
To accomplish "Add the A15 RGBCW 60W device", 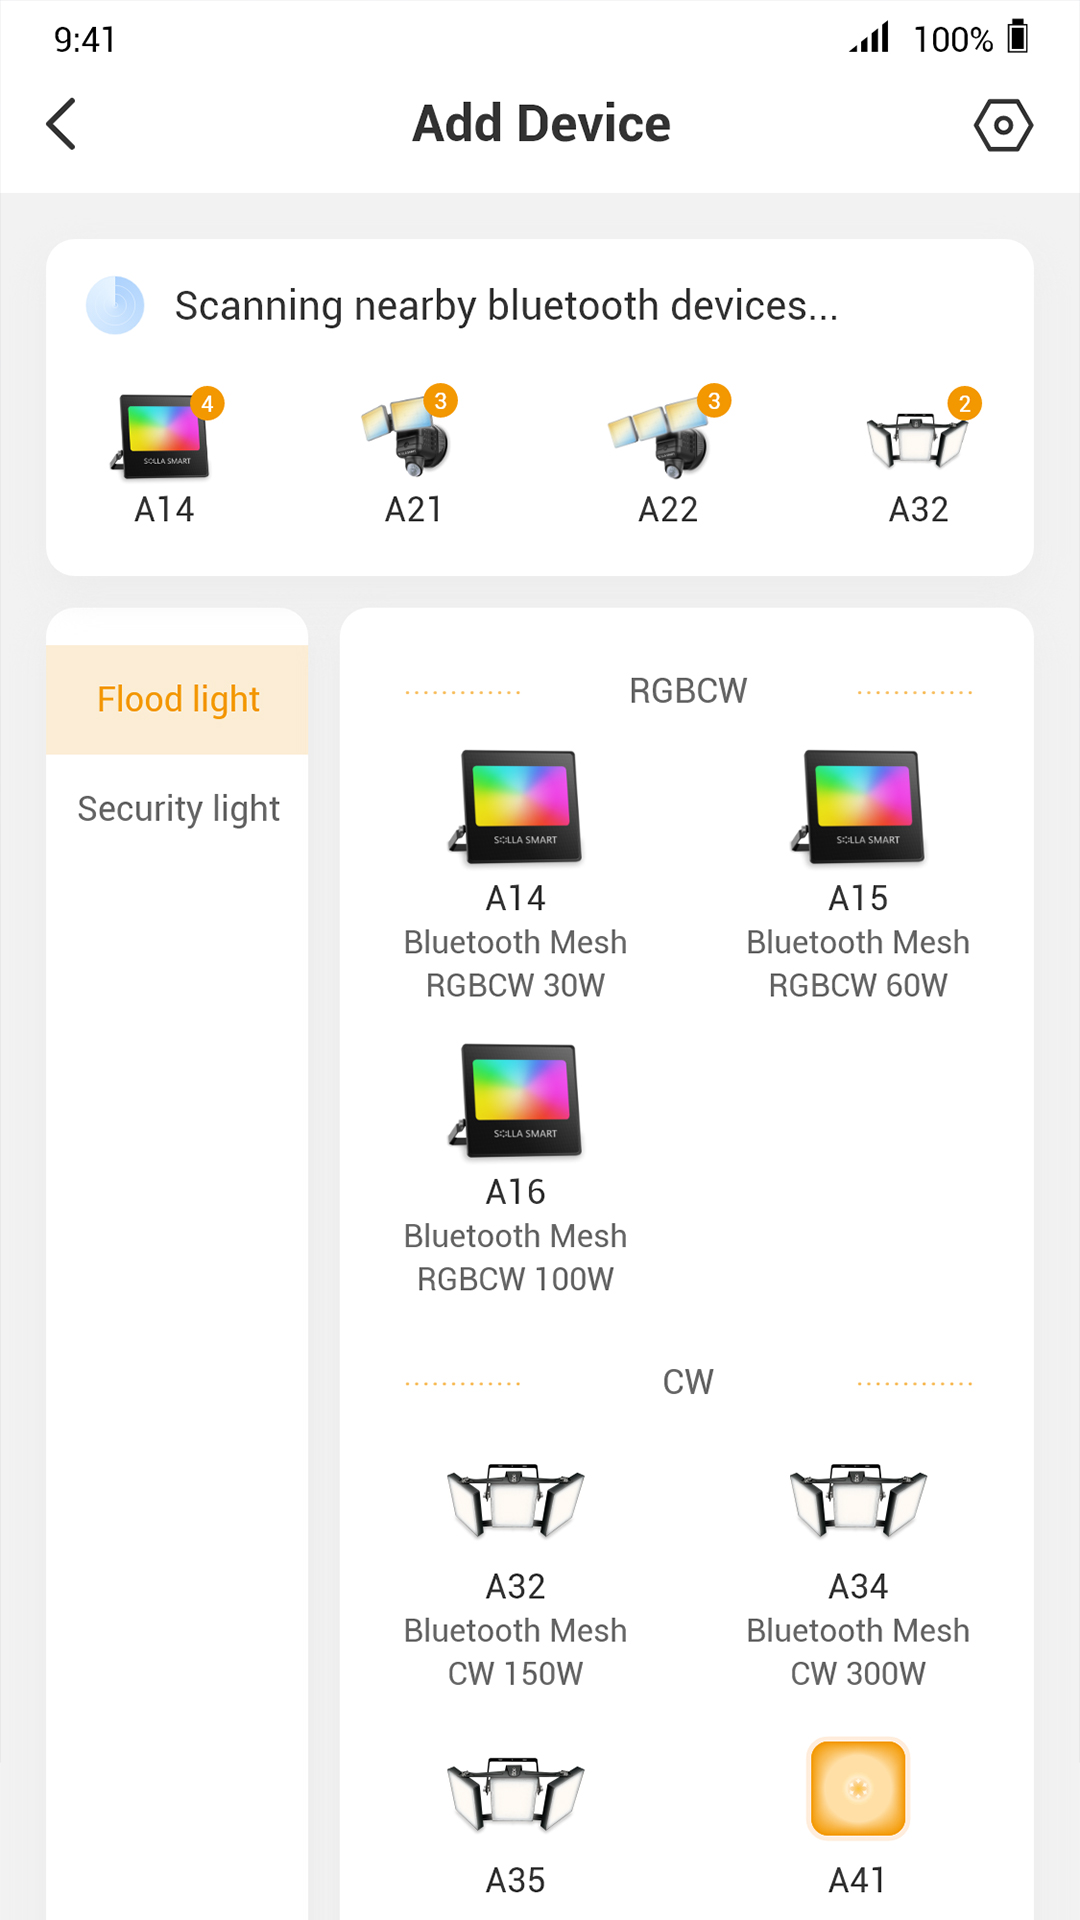I will tap(858, 872).
